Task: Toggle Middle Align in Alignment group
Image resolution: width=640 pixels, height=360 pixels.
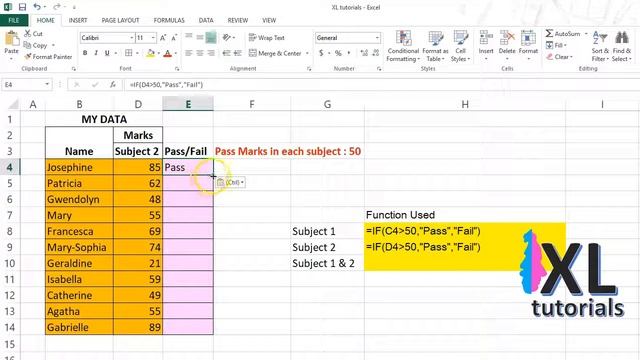Action: click(200, 38)
